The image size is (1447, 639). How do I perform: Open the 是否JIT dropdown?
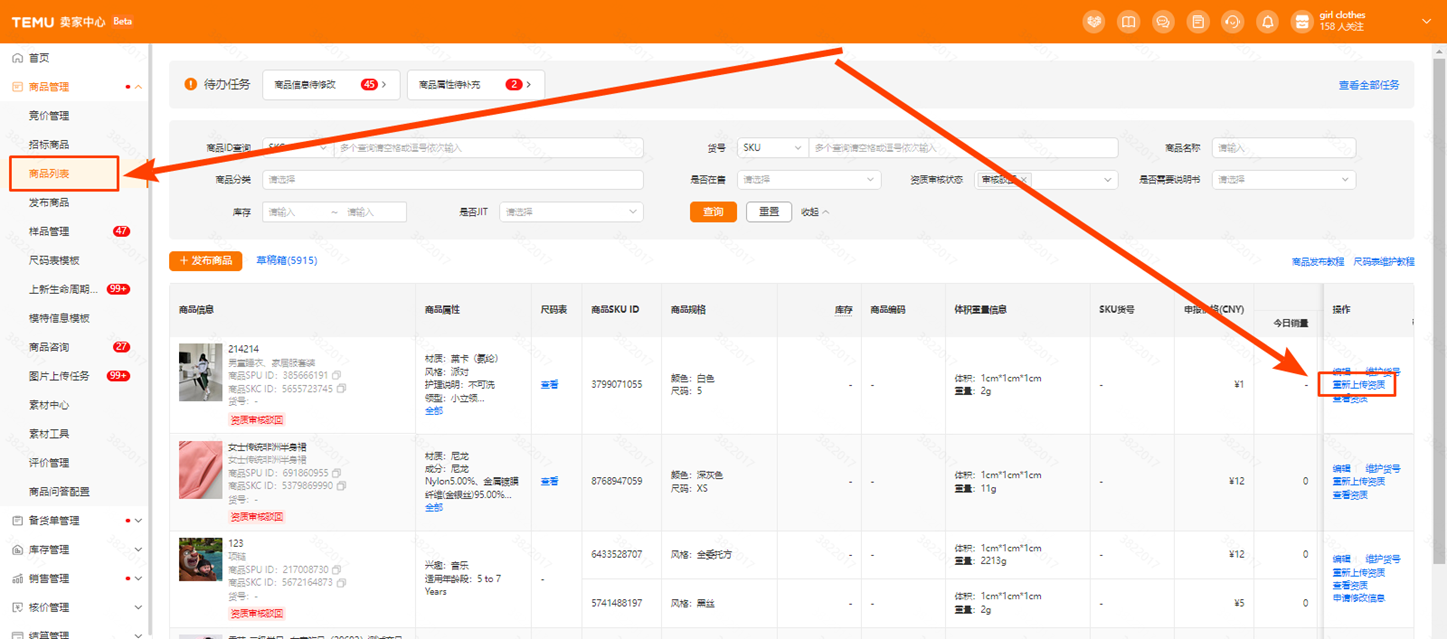(571, 212)
